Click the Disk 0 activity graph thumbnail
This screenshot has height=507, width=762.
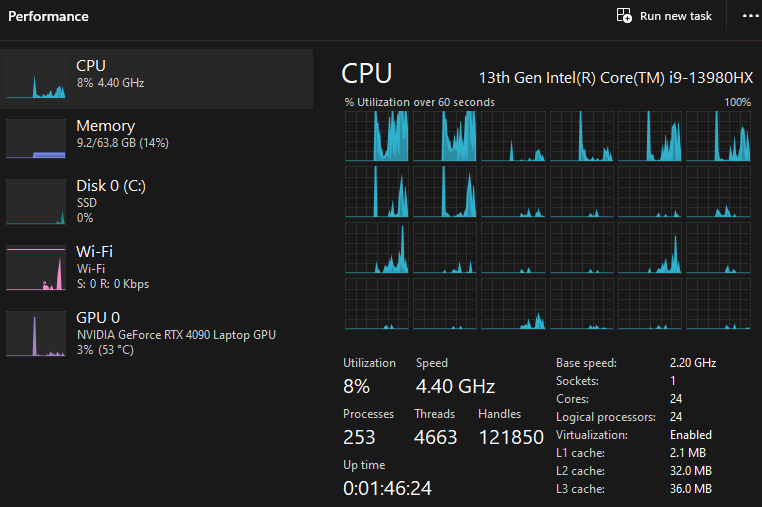tap(36, 202)
